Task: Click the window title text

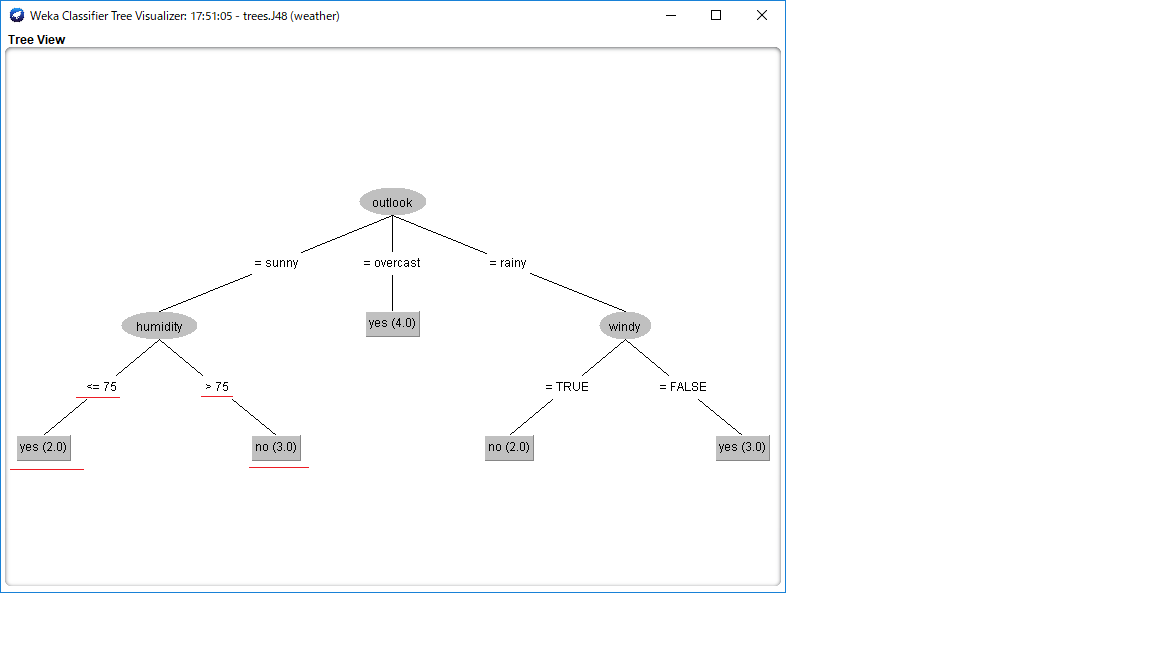Action: click(x=184, y=15)
